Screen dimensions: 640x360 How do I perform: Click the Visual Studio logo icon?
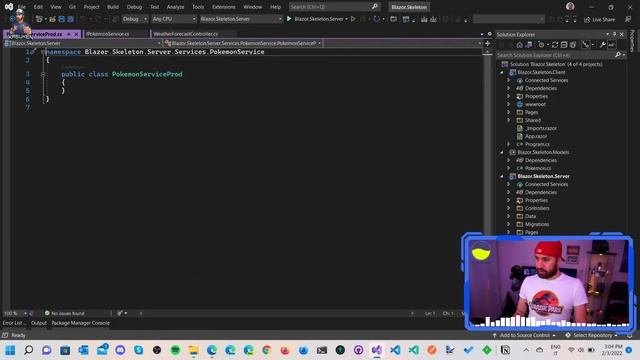pos(9,7)
